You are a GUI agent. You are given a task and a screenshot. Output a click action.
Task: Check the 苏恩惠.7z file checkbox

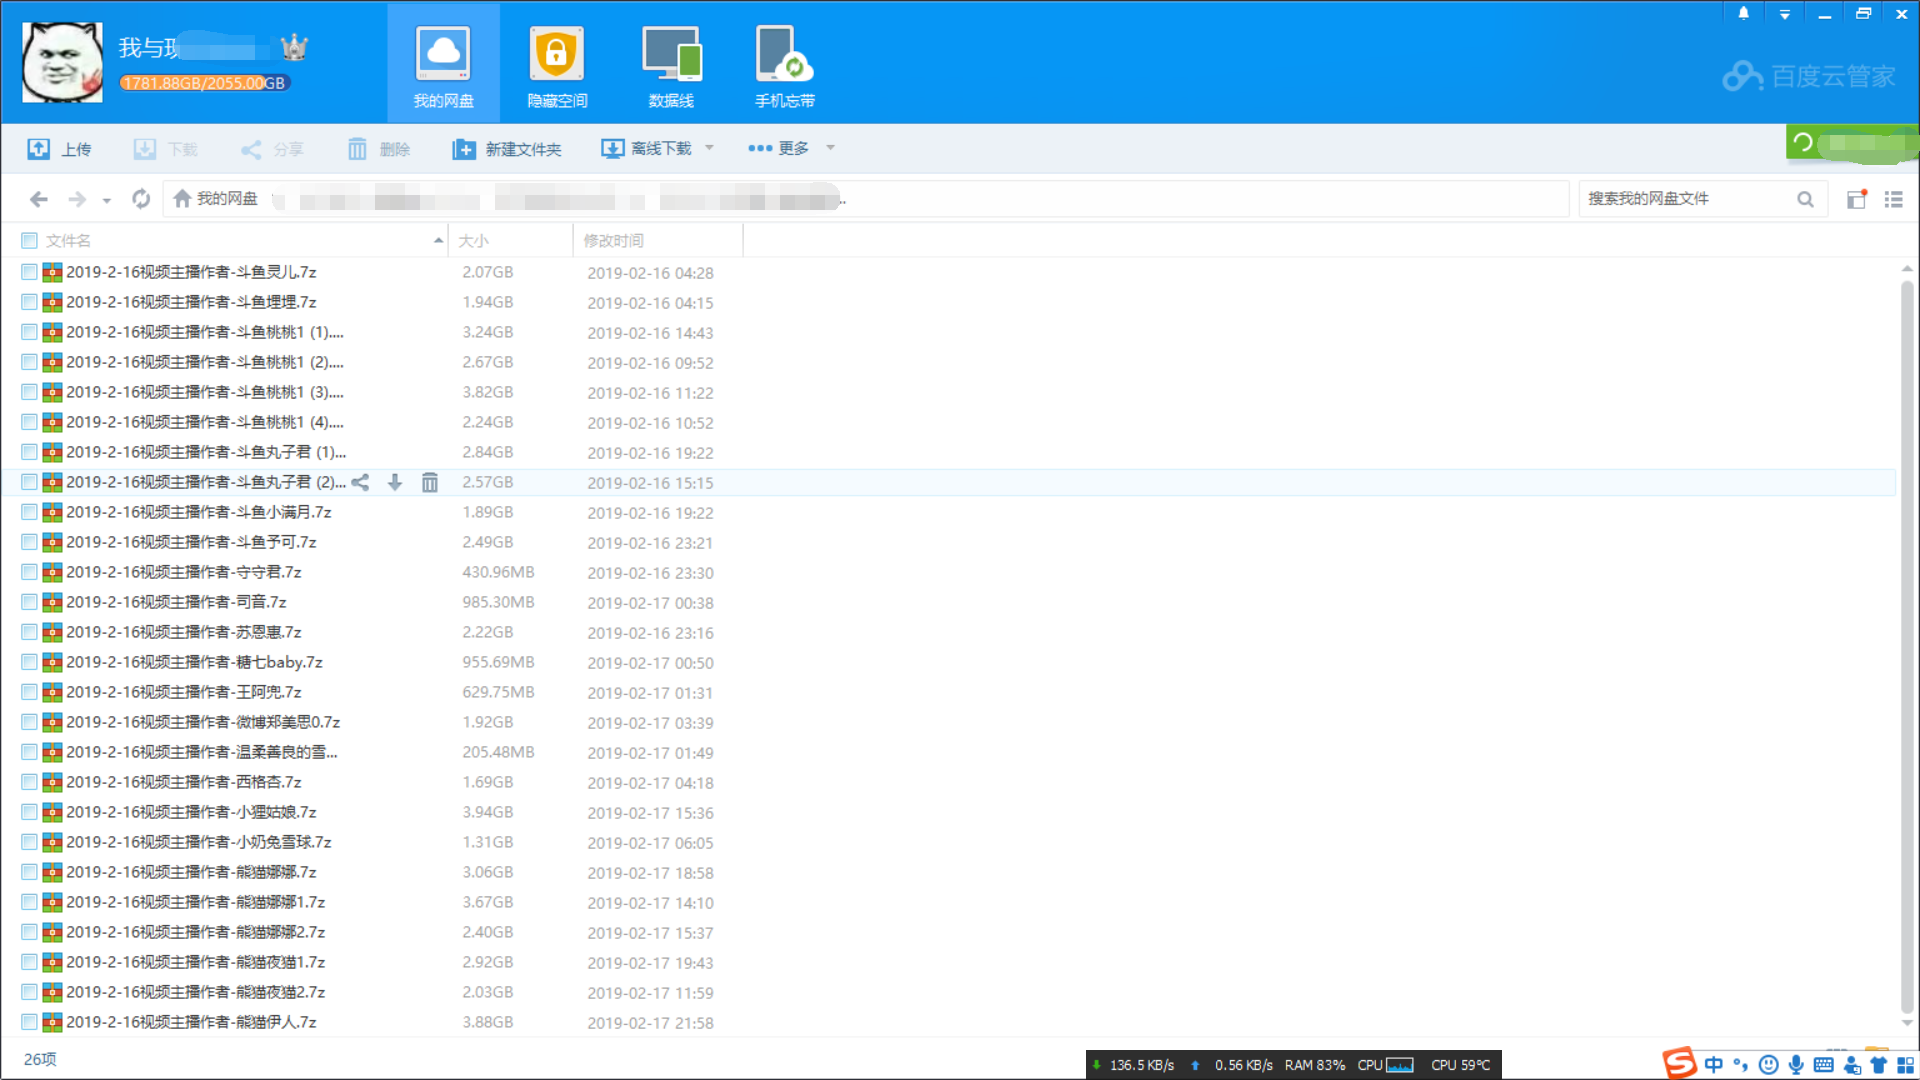click(29, 632)
